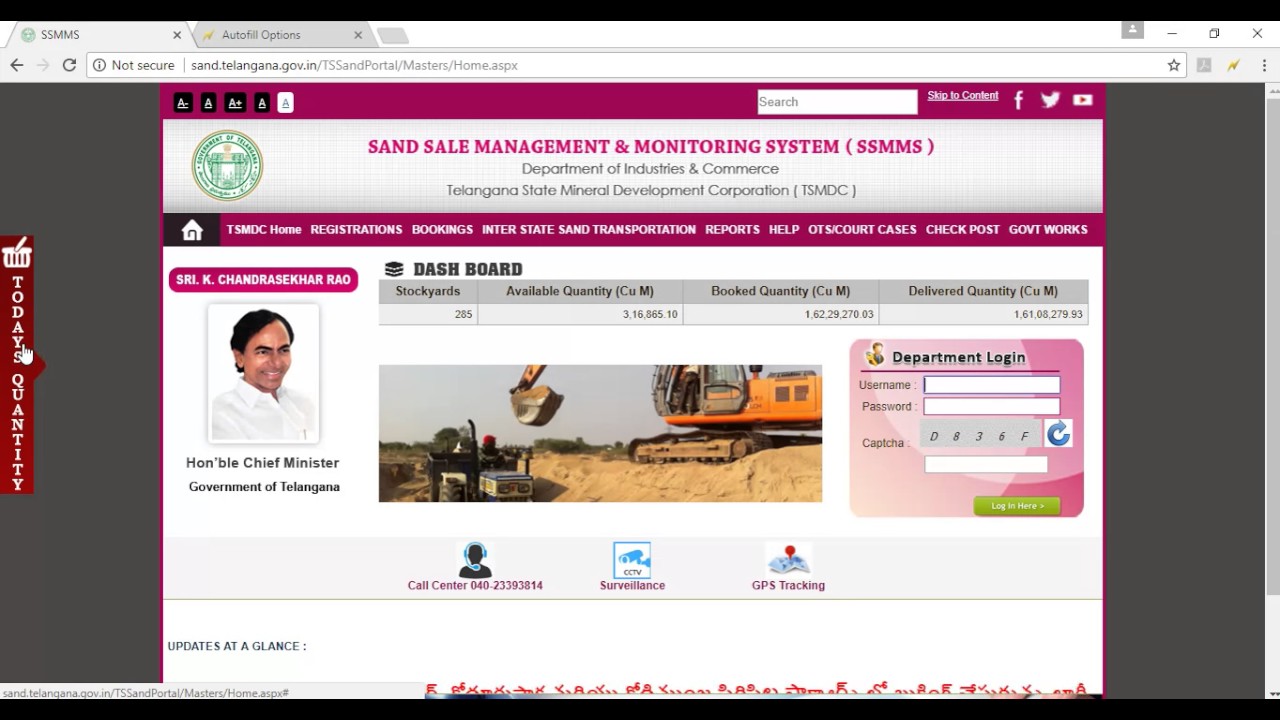Click the DASH BOARD heading
The height and width of the screenshot is (720, 1280).
click(468, 269)
